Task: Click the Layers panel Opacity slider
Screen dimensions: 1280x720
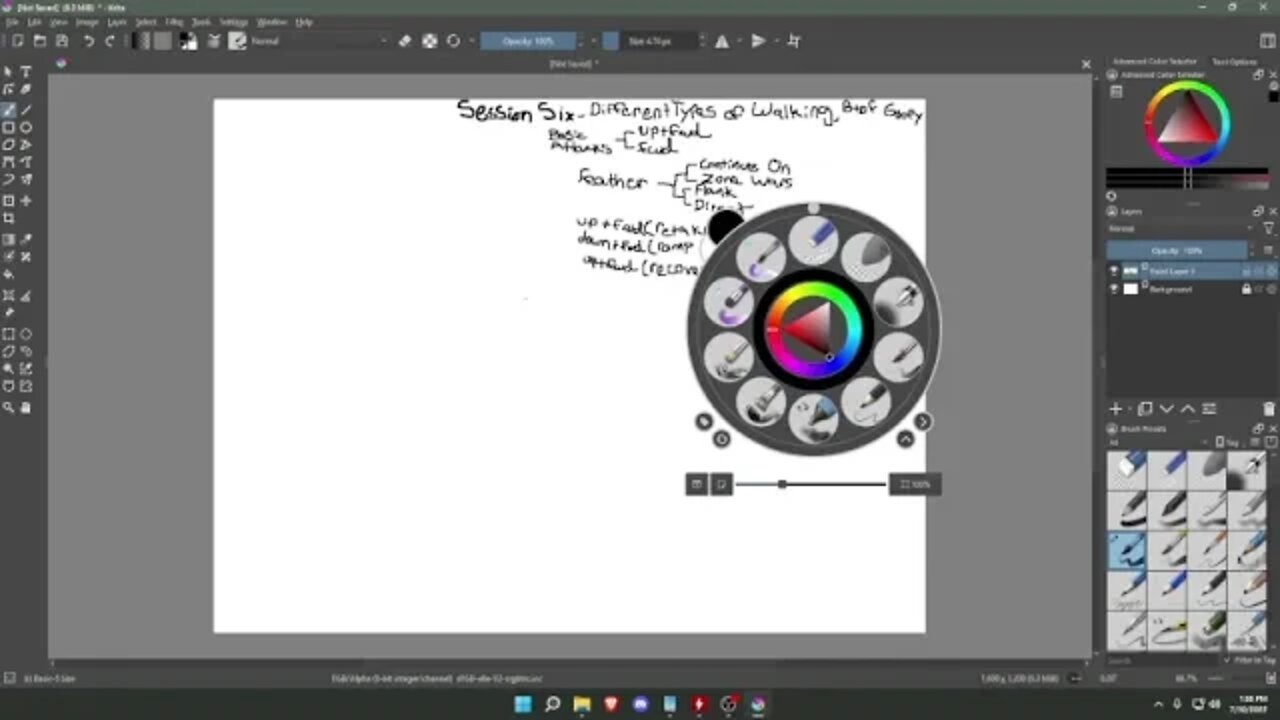Action: click(x=1177, y=250)
